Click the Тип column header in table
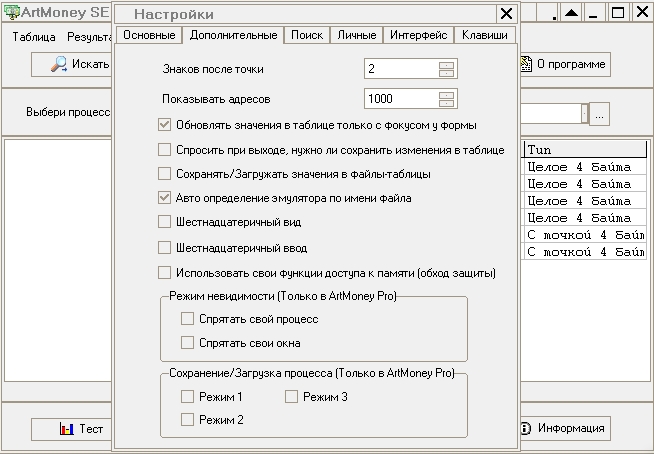The height and width of the screenshot is (454, 654). pyautogui.click(x=584, y=149)
